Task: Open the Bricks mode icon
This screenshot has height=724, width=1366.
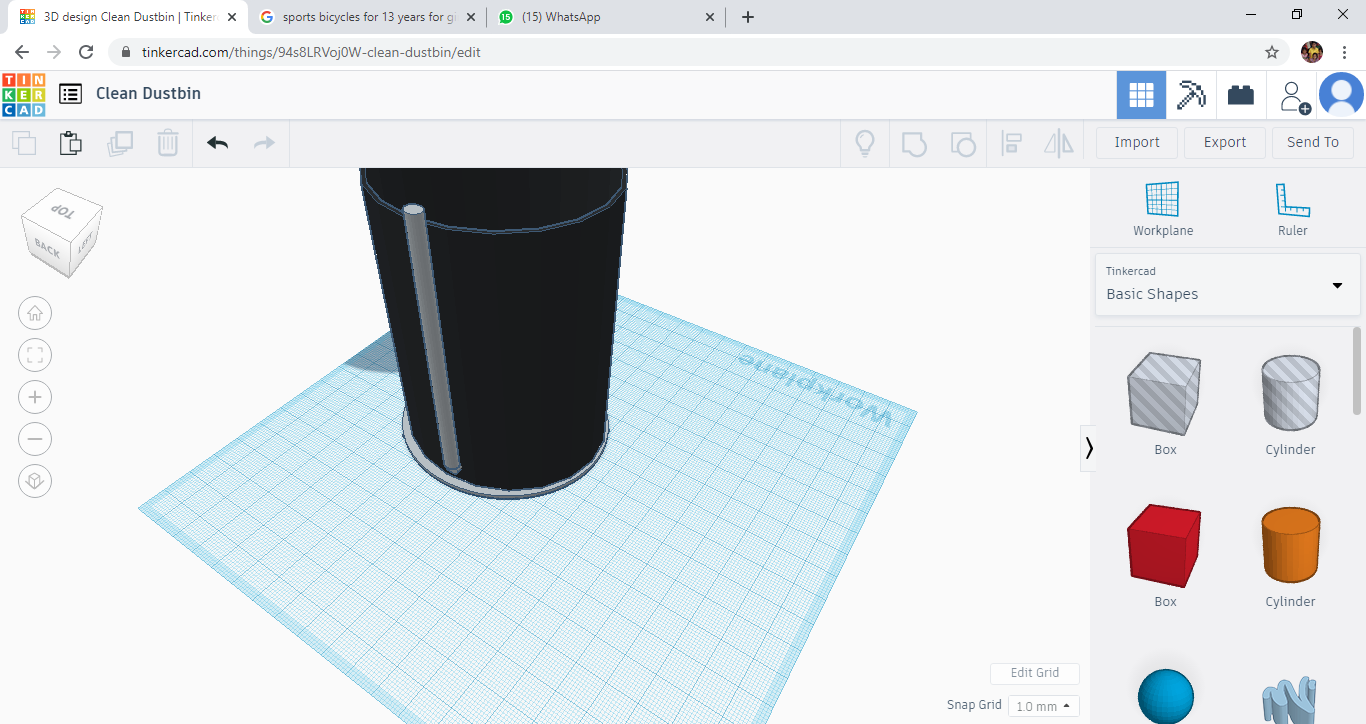Action: coord(1241,95)
